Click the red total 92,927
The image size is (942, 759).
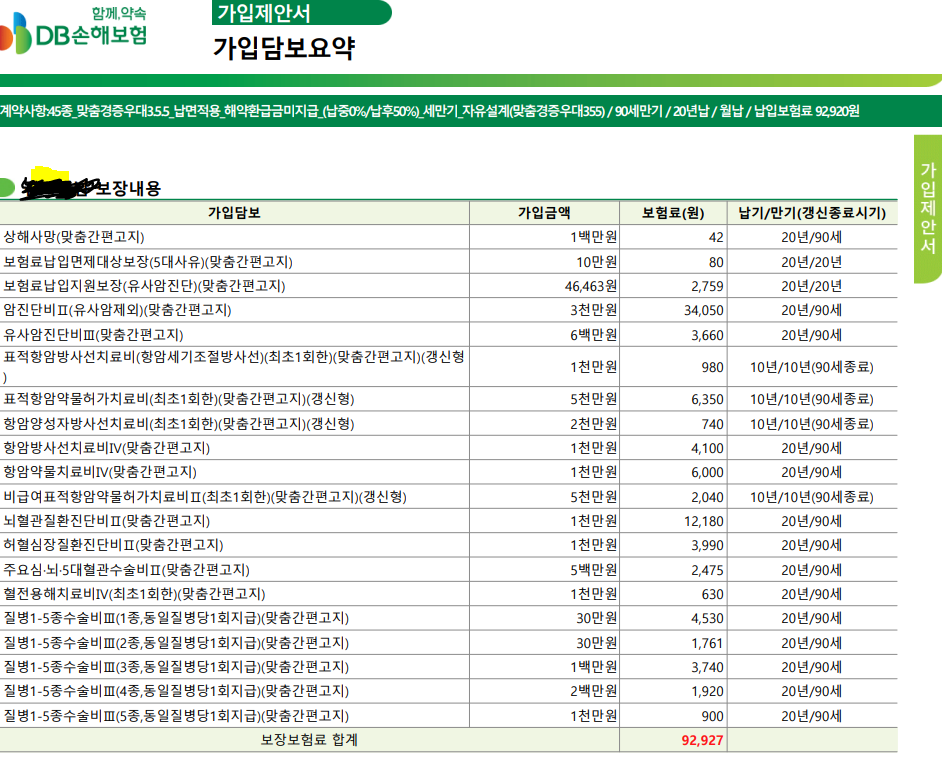[x=702, y=740]
